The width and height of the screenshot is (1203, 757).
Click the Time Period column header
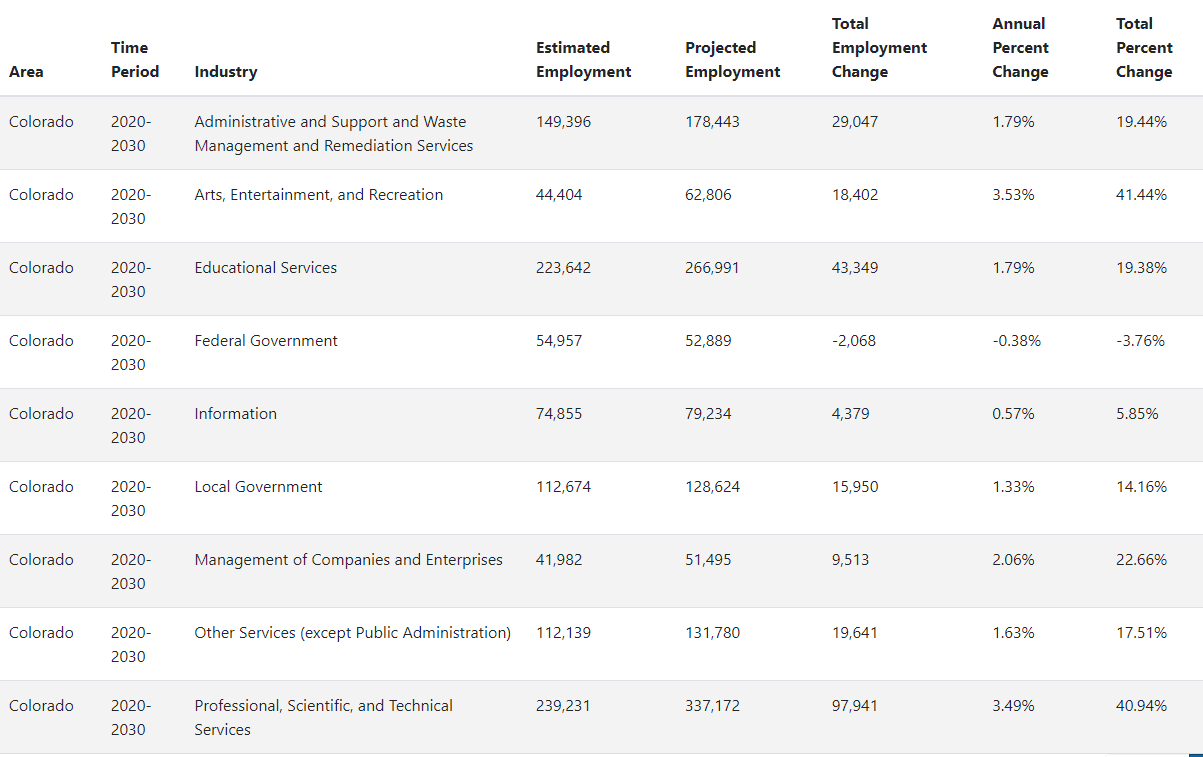pos(135,60)
